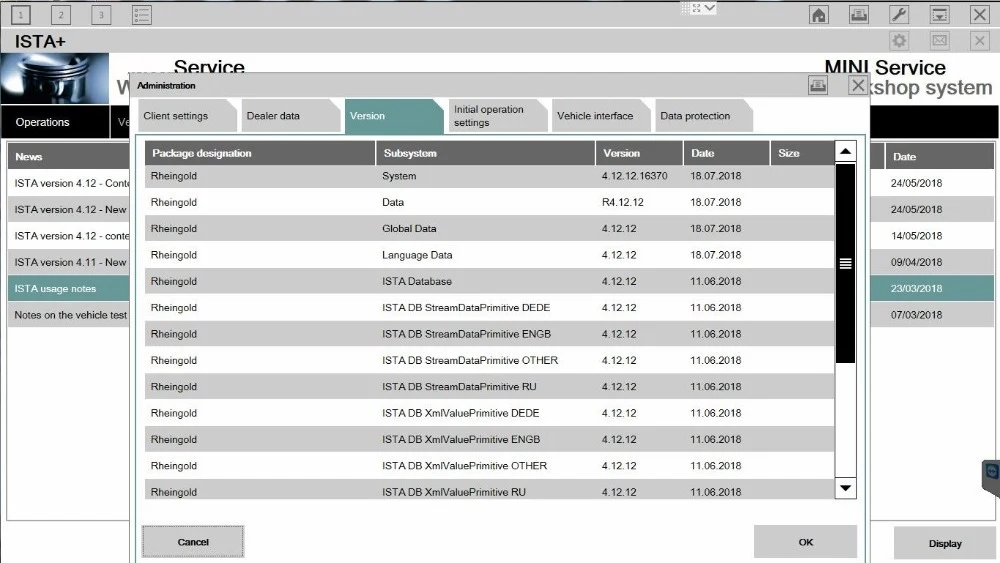The image size is (1000, 563).
Task: Click the Date column header in dialog
Action: pos(726,153)
